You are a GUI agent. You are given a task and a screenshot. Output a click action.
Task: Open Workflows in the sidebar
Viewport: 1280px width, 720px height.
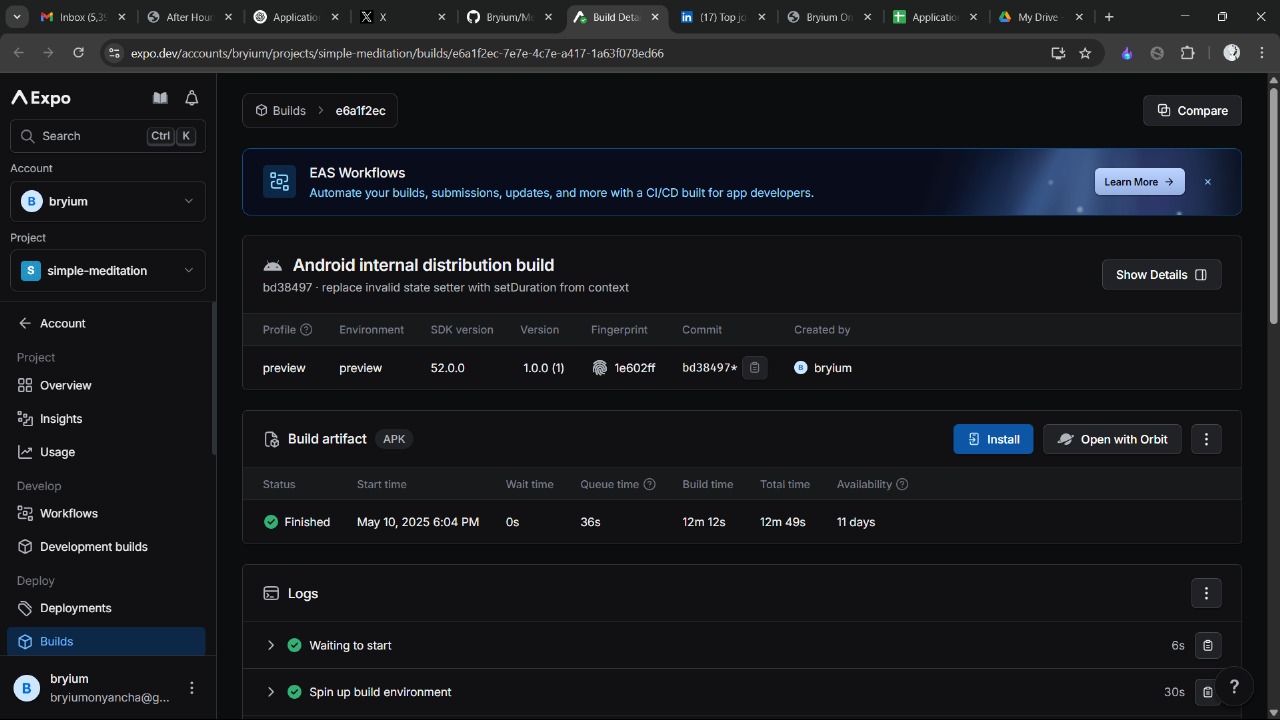point(69,514)
